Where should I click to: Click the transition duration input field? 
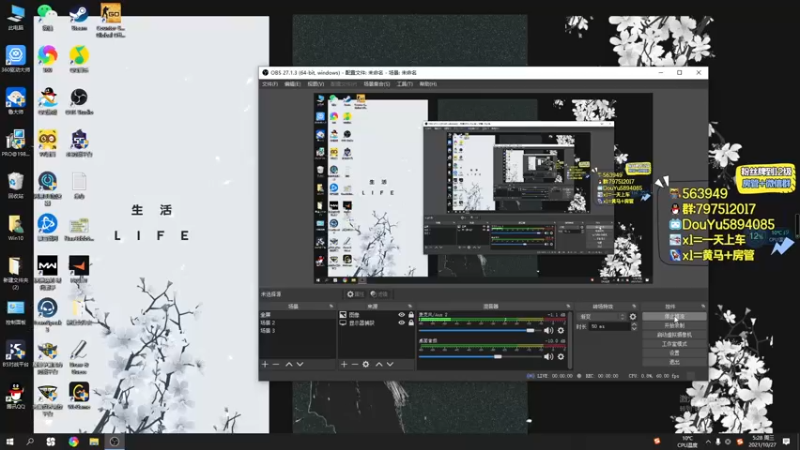[x=609, y=327]
